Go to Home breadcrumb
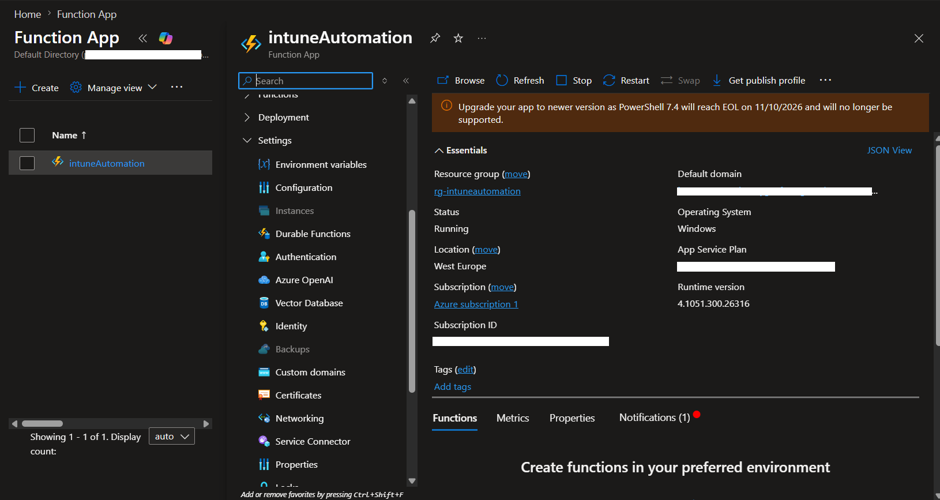 pos(28,14)
